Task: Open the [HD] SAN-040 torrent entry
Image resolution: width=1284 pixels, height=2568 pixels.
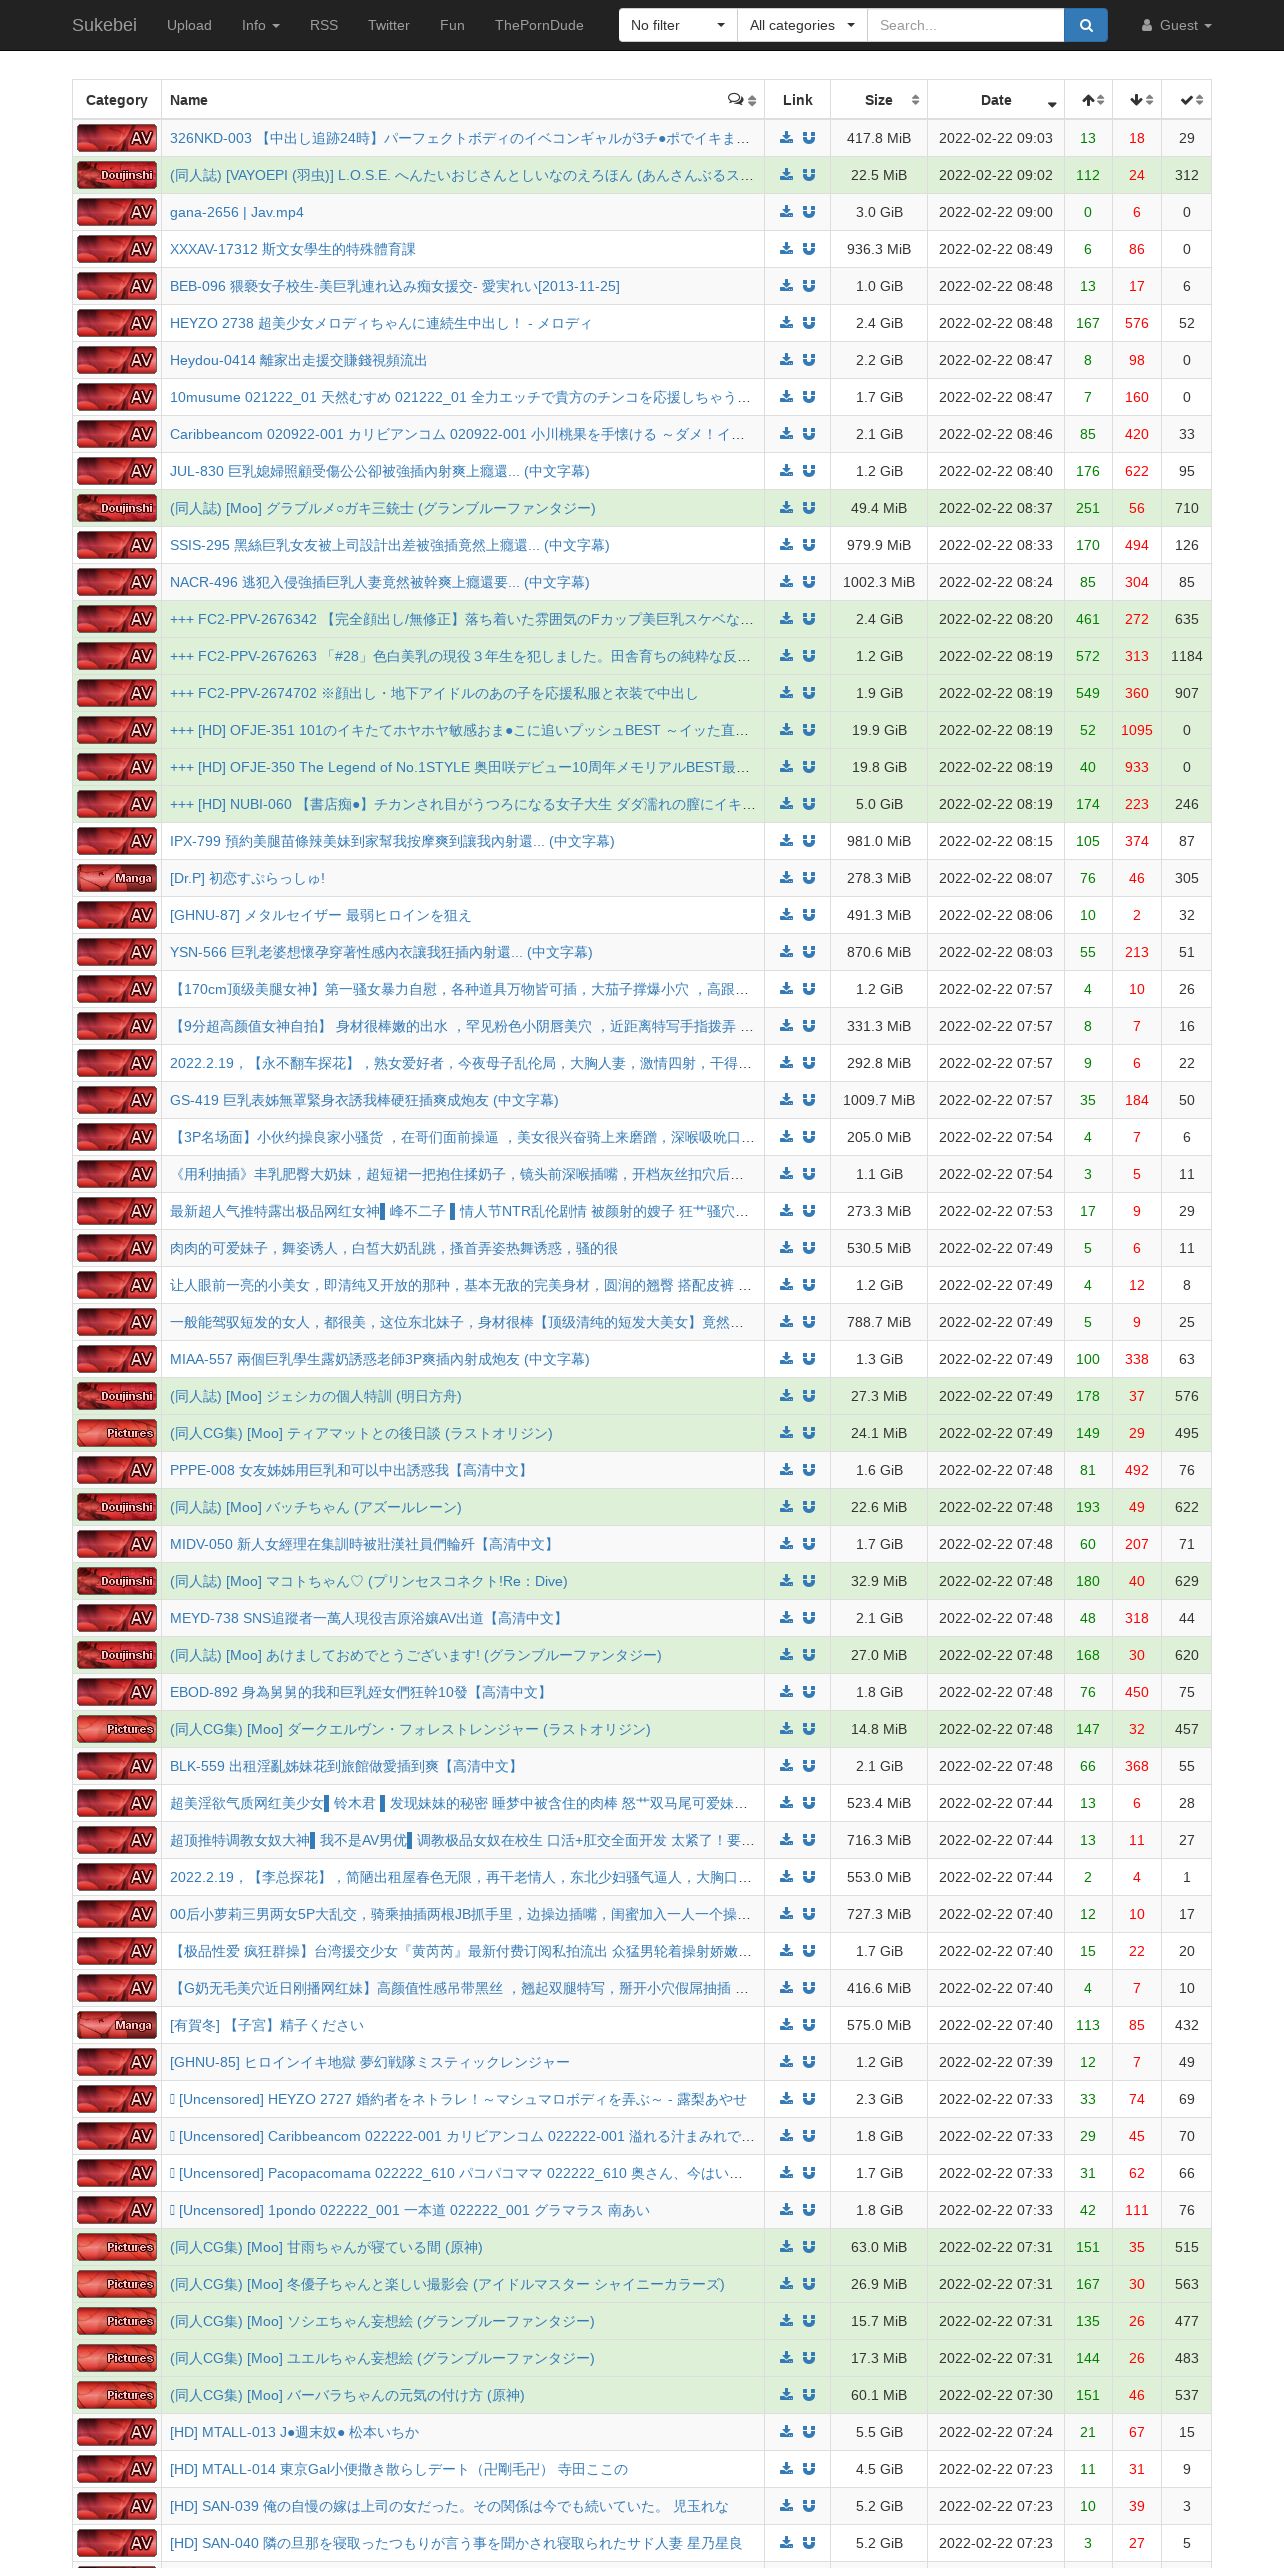Action: pos(456,2543)
